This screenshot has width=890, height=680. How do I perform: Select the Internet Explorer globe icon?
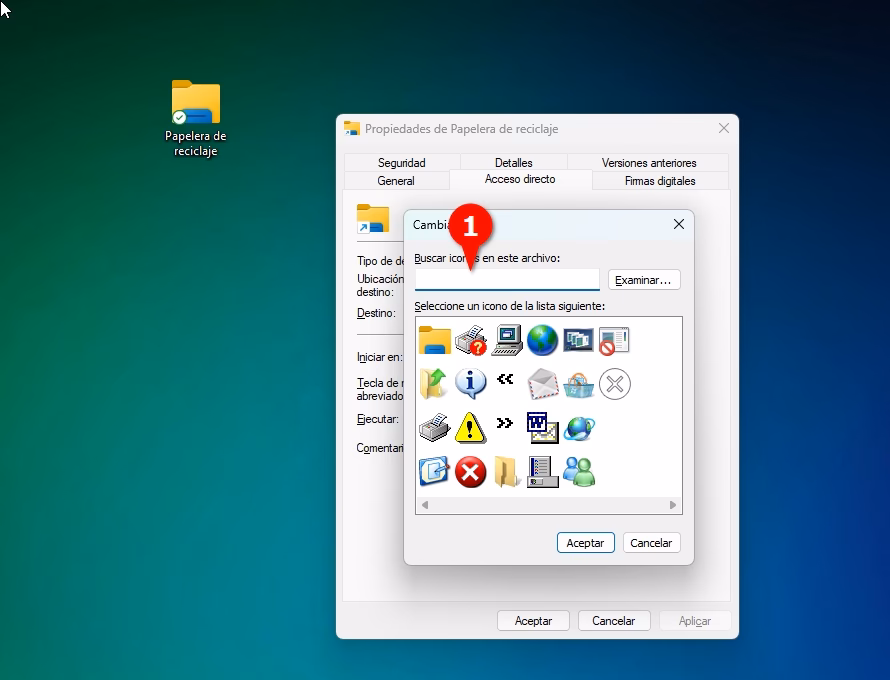click(578, 428)
